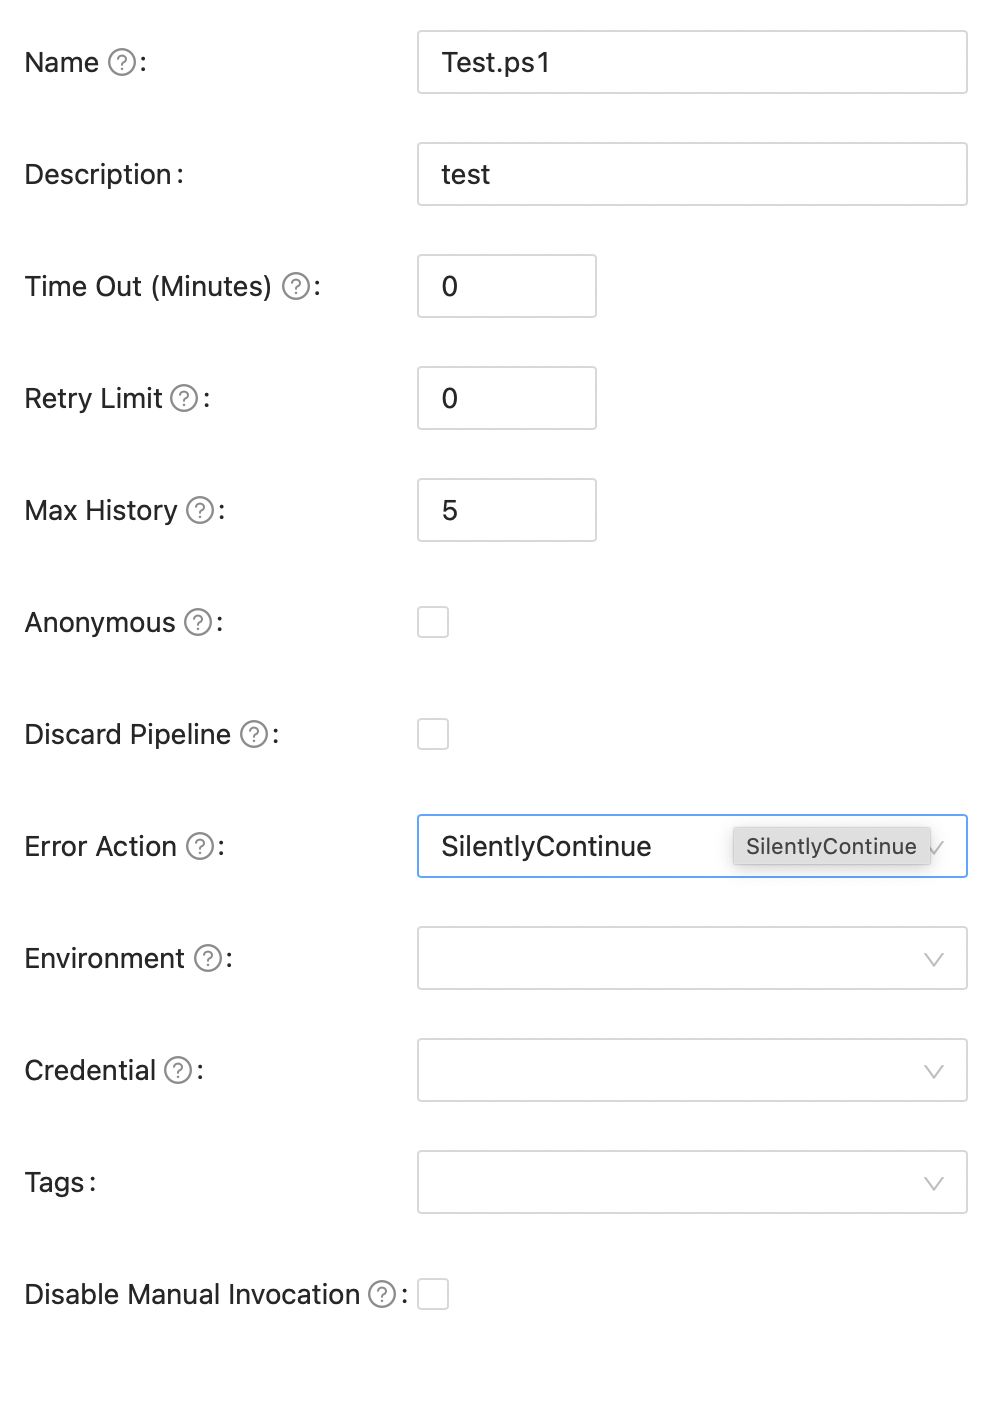
Task: Click the Max History value field
Action: [506, 510]
